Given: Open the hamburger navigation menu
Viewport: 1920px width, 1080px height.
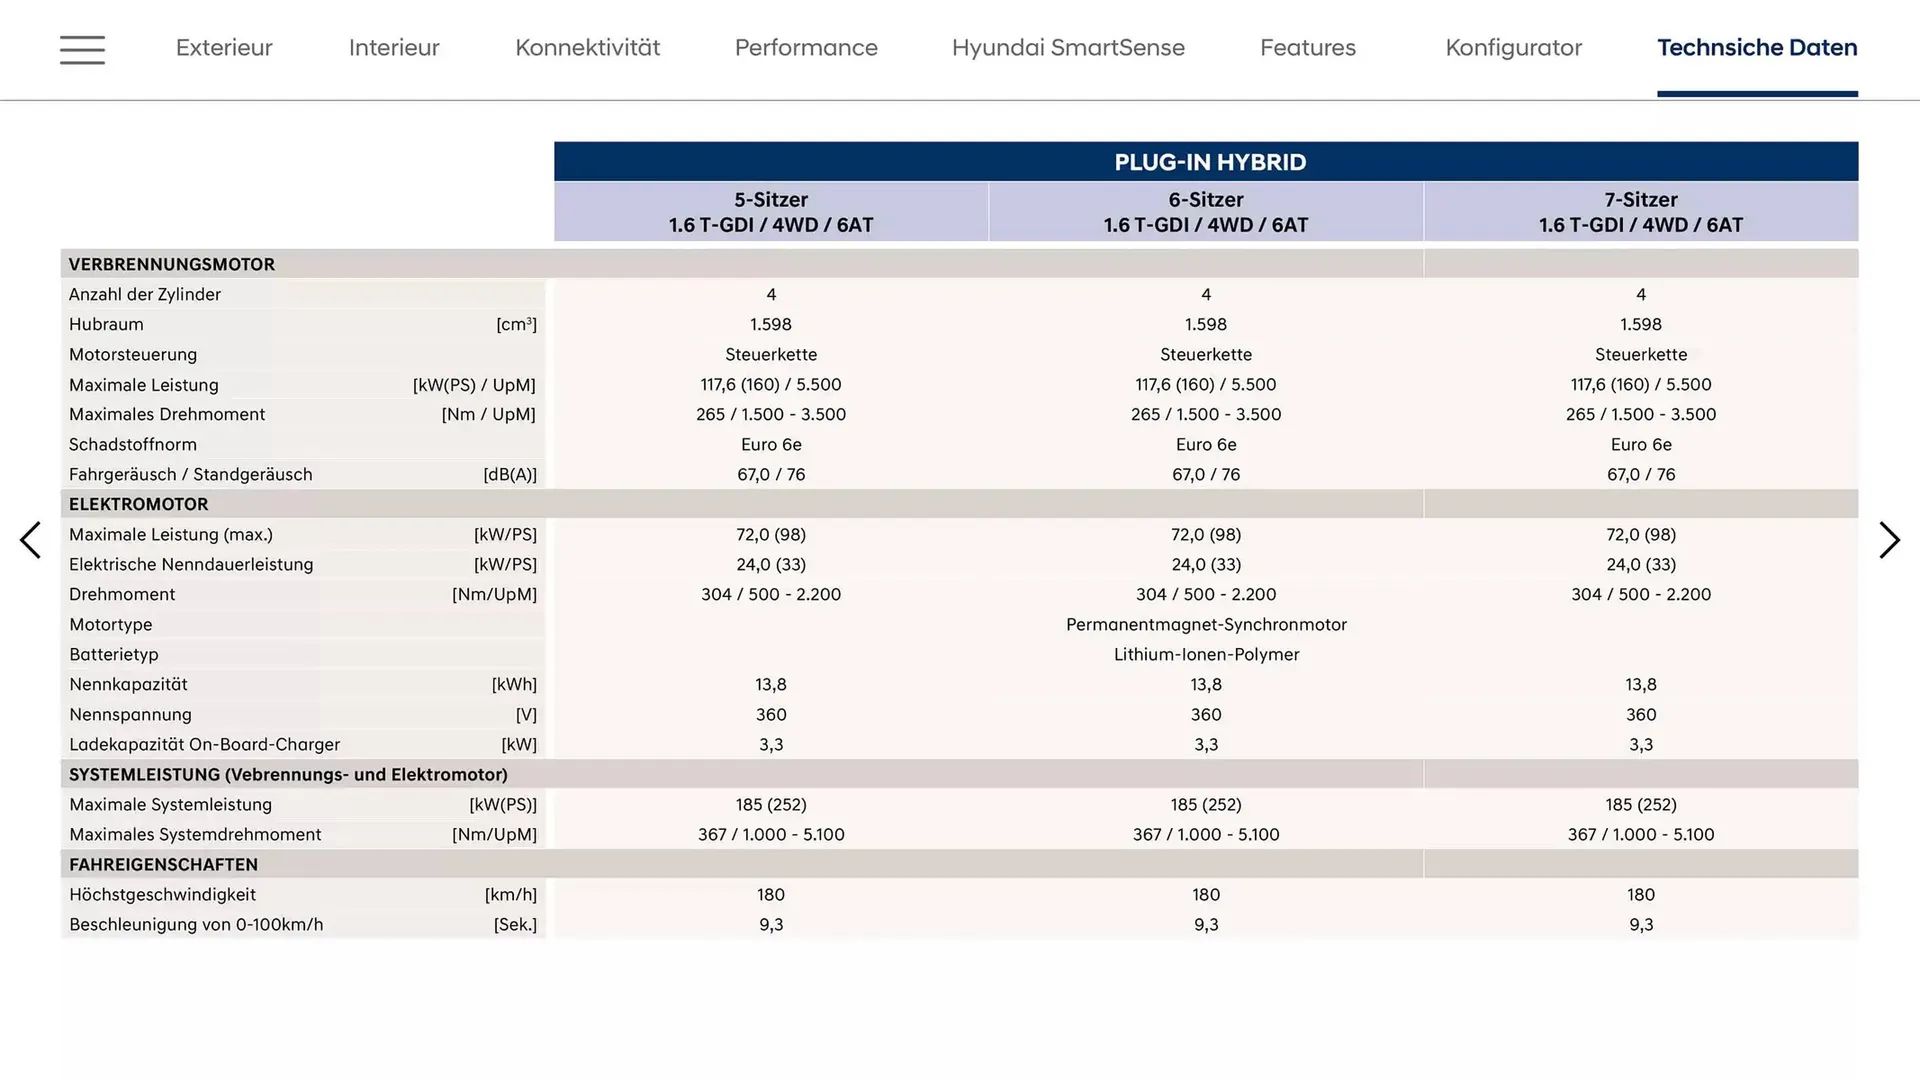Looking at the screenshot, I should 82,49.
